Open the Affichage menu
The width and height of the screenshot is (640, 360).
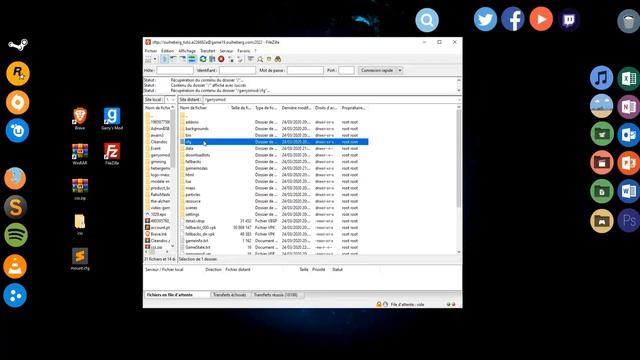(x=187, y=51)
